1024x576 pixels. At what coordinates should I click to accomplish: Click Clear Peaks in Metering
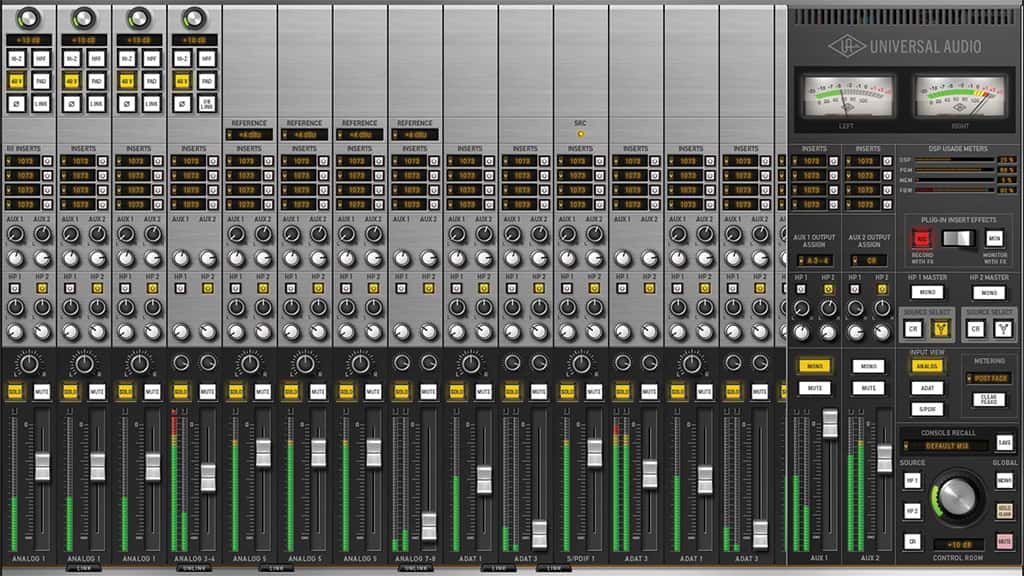(x=989, y=399)
